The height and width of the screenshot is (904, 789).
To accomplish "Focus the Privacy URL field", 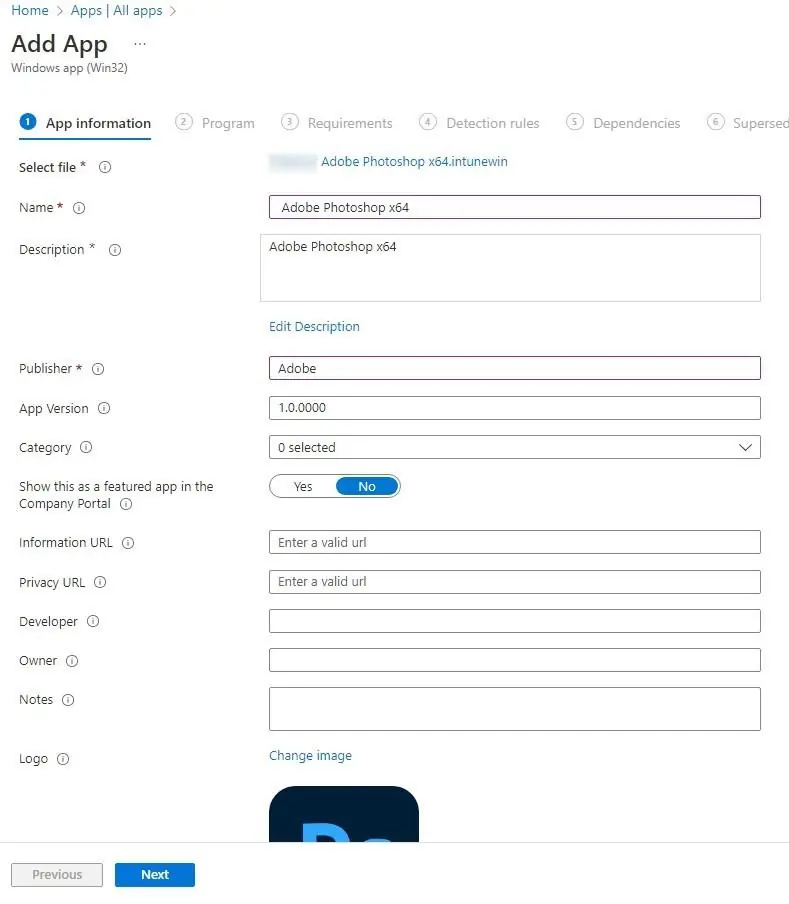I will pos(515,582).
